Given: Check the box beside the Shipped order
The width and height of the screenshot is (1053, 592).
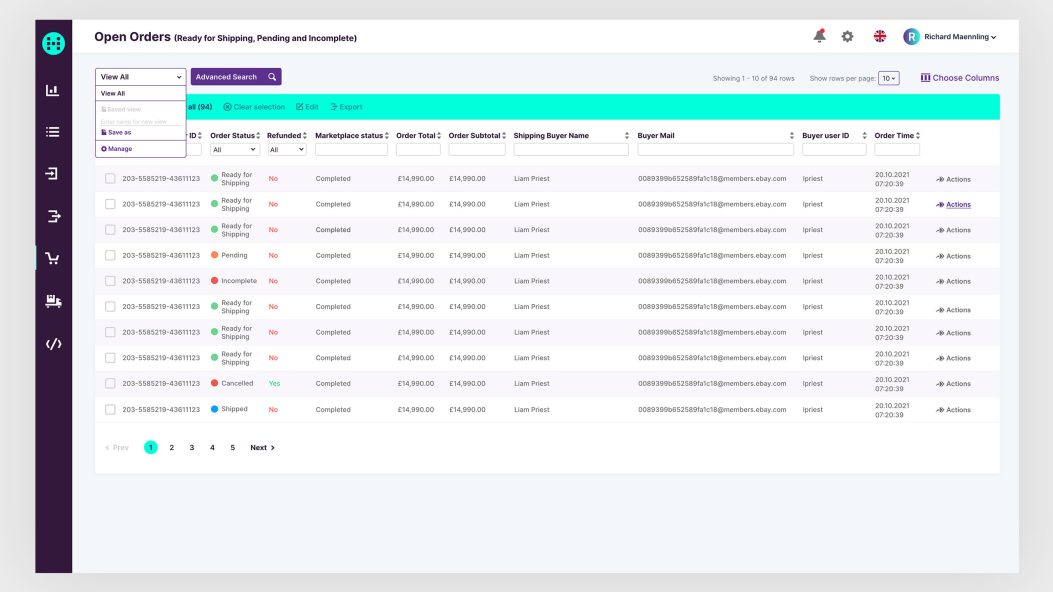Looking at the screenshot, I should tap(110, 410).
